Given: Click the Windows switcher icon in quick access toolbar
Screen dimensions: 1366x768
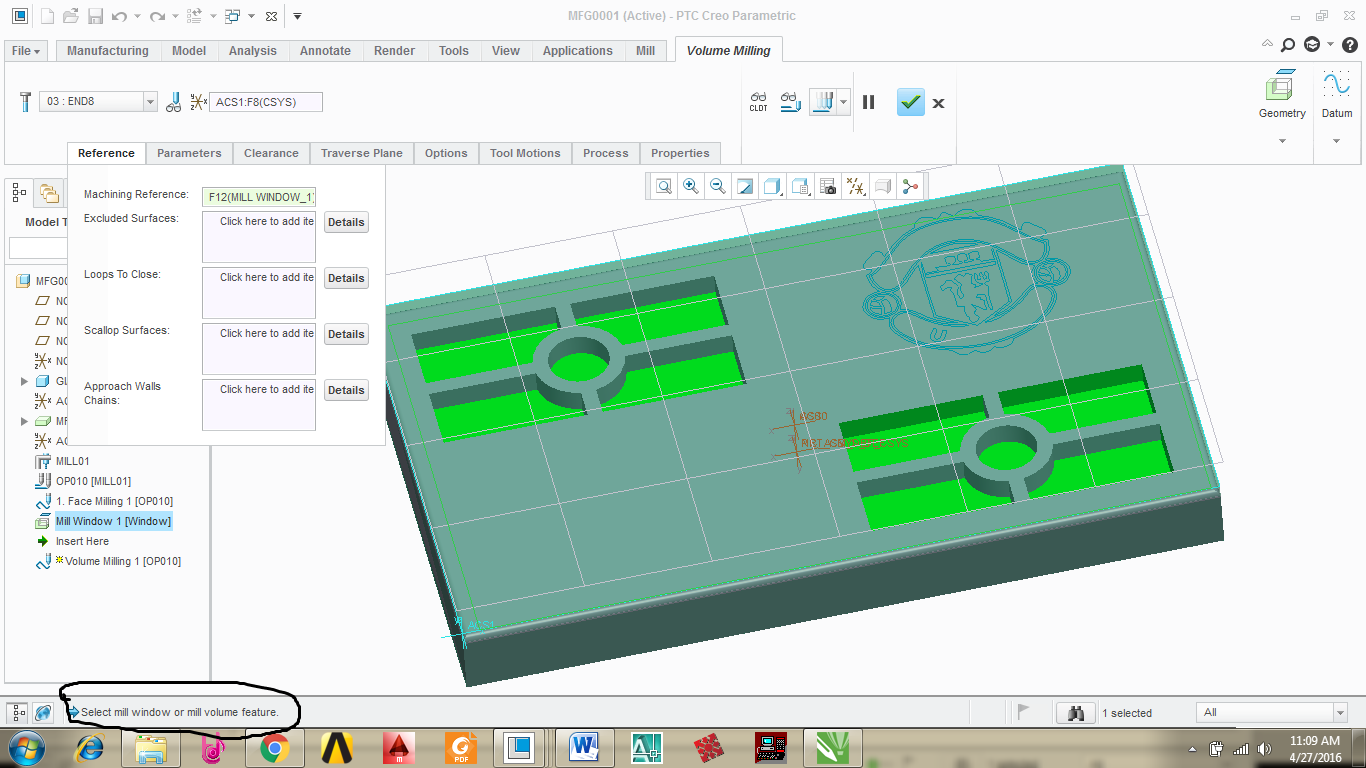Looking at the screenshot, I should point(232,16).
